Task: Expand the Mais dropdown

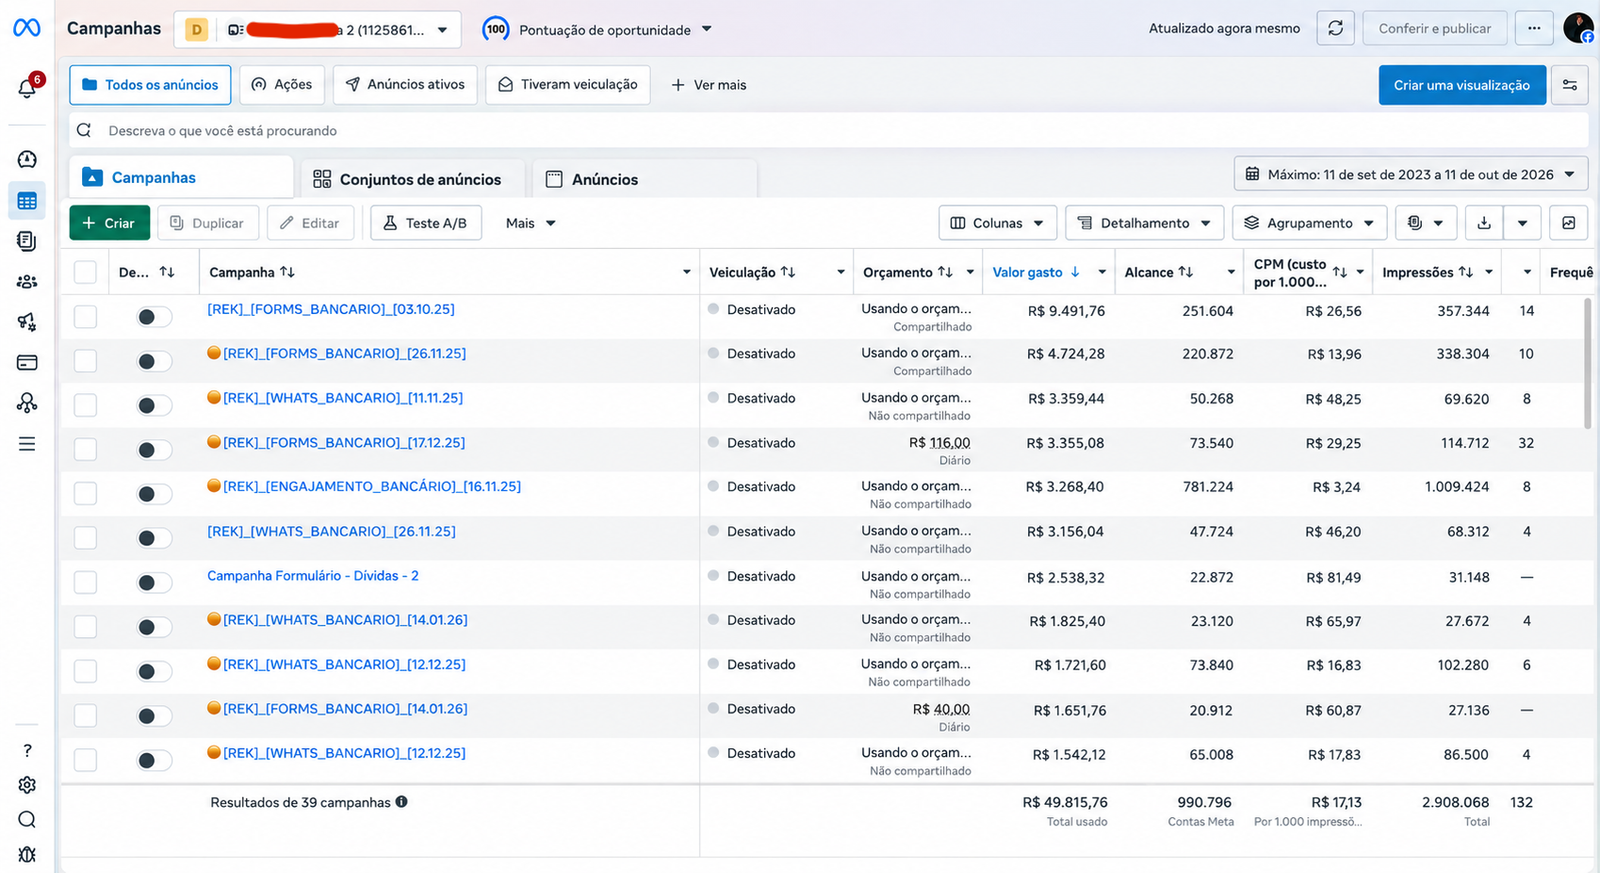Action: [x=530, y=223]
